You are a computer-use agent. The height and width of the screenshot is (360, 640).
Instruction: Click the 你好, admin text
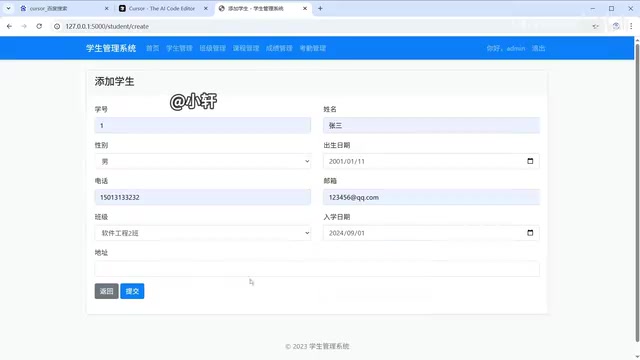pos(506,48)
